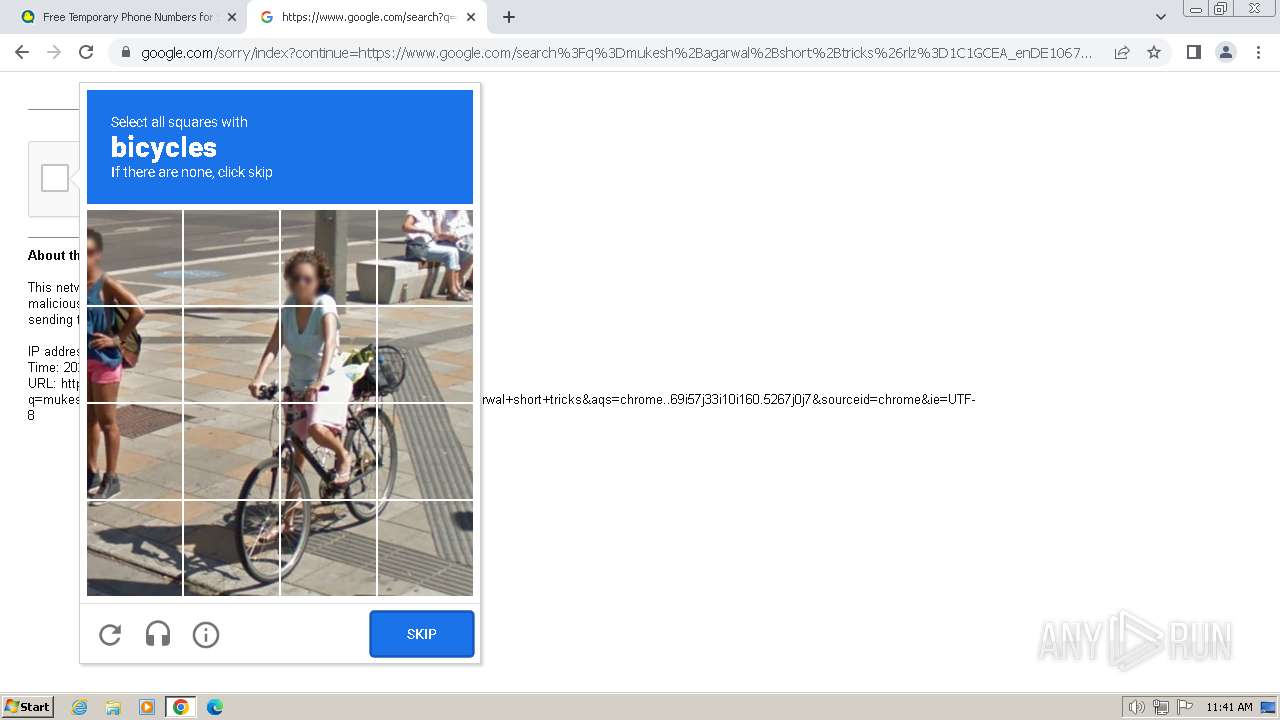Open the tab search dropdown chevron
Viewport: 1280px width, 720px height.
(1161, 17)
